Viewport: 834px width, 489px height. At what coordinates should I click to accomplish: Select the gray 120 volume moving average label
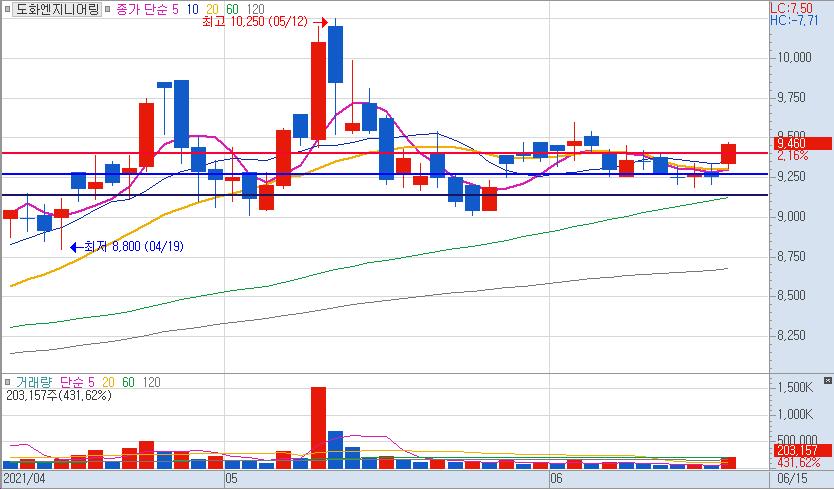[152, 382]
